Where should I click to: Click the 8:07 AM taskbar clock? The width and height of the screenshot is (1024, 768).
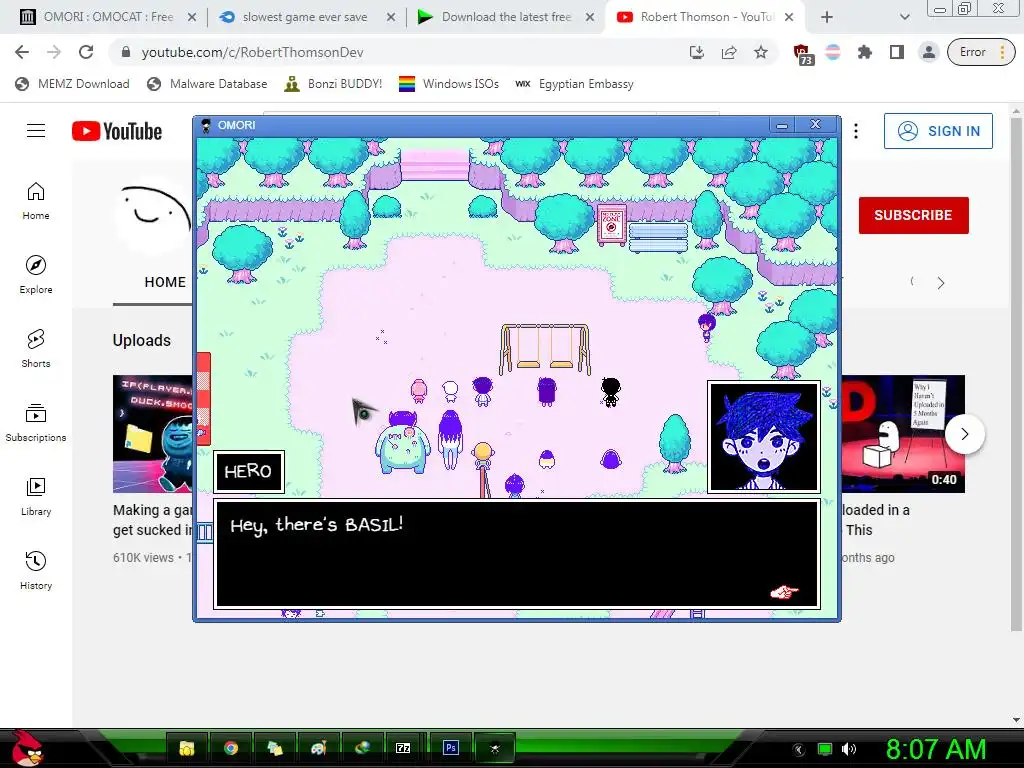pos(935,749)
